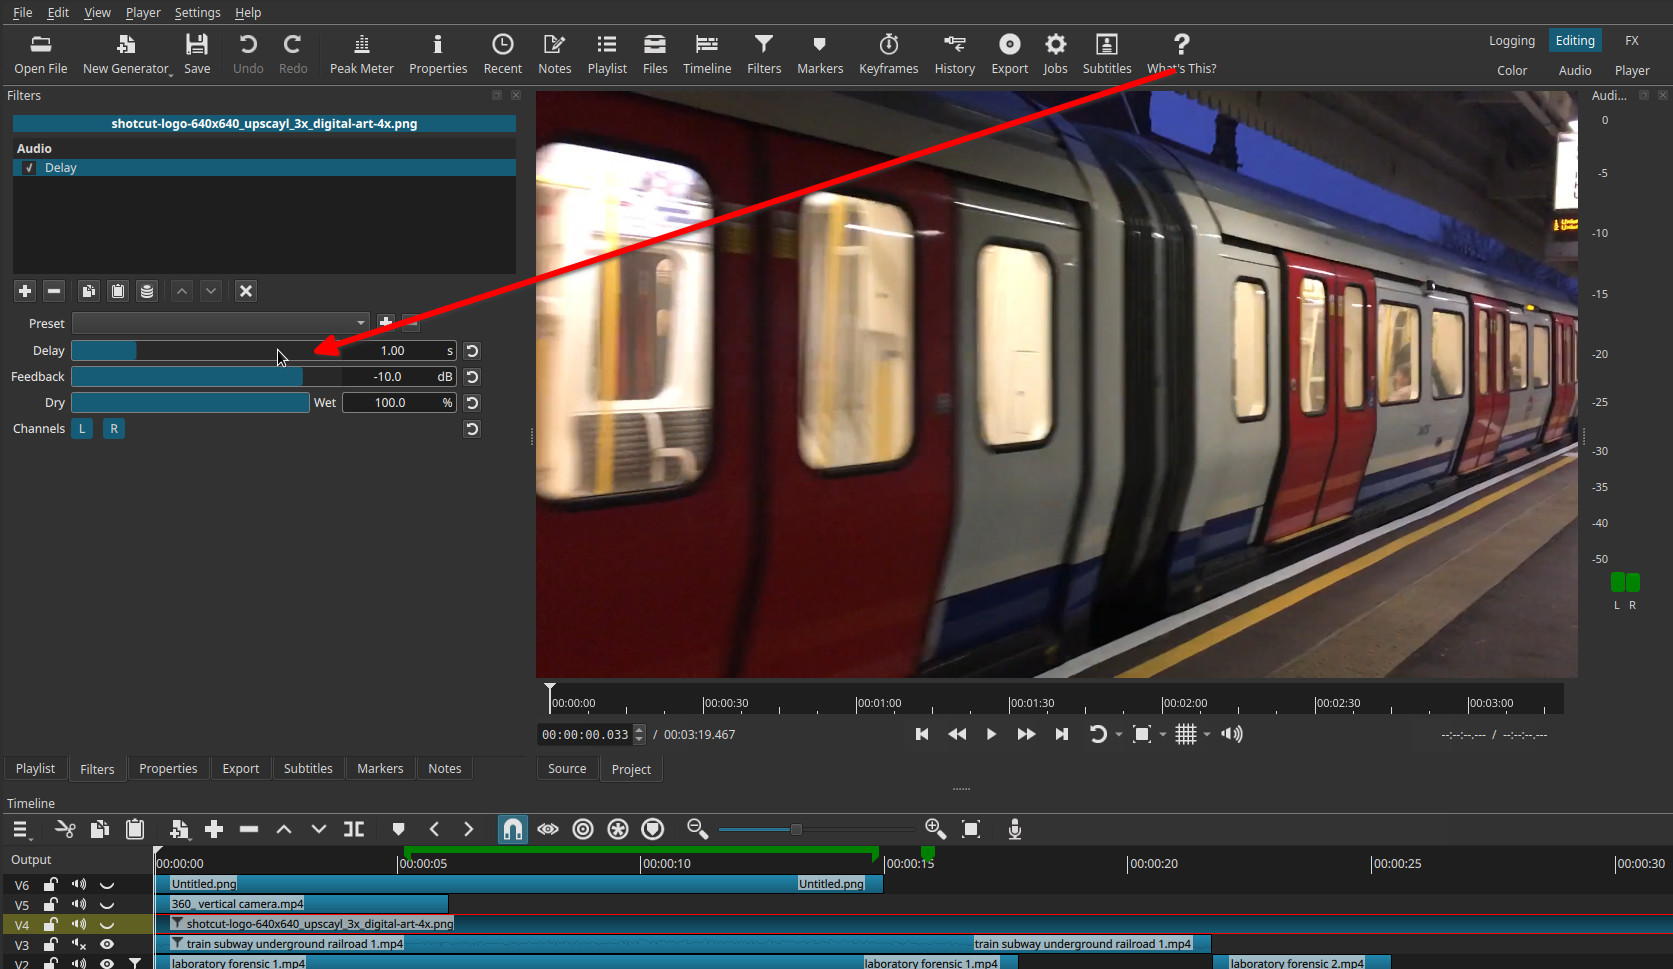This screenshot has height=969, width=1673.
Task: Open the Subtitles toolbar icon
Action: click(x=1106, y=54)
